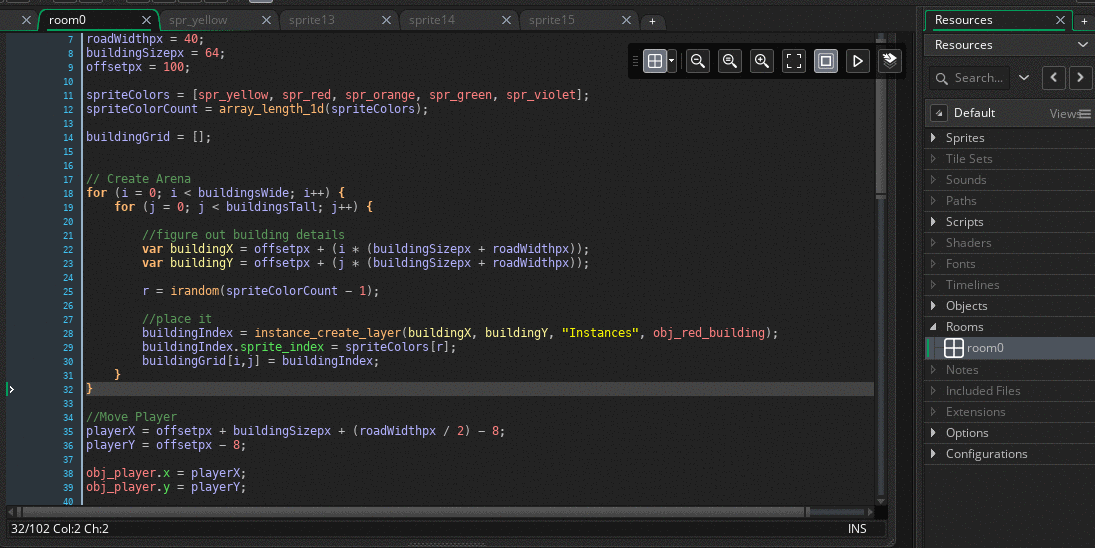Expand the Tile Sets folder
This screenshot has height=548, width=1095.
point(934,158)
